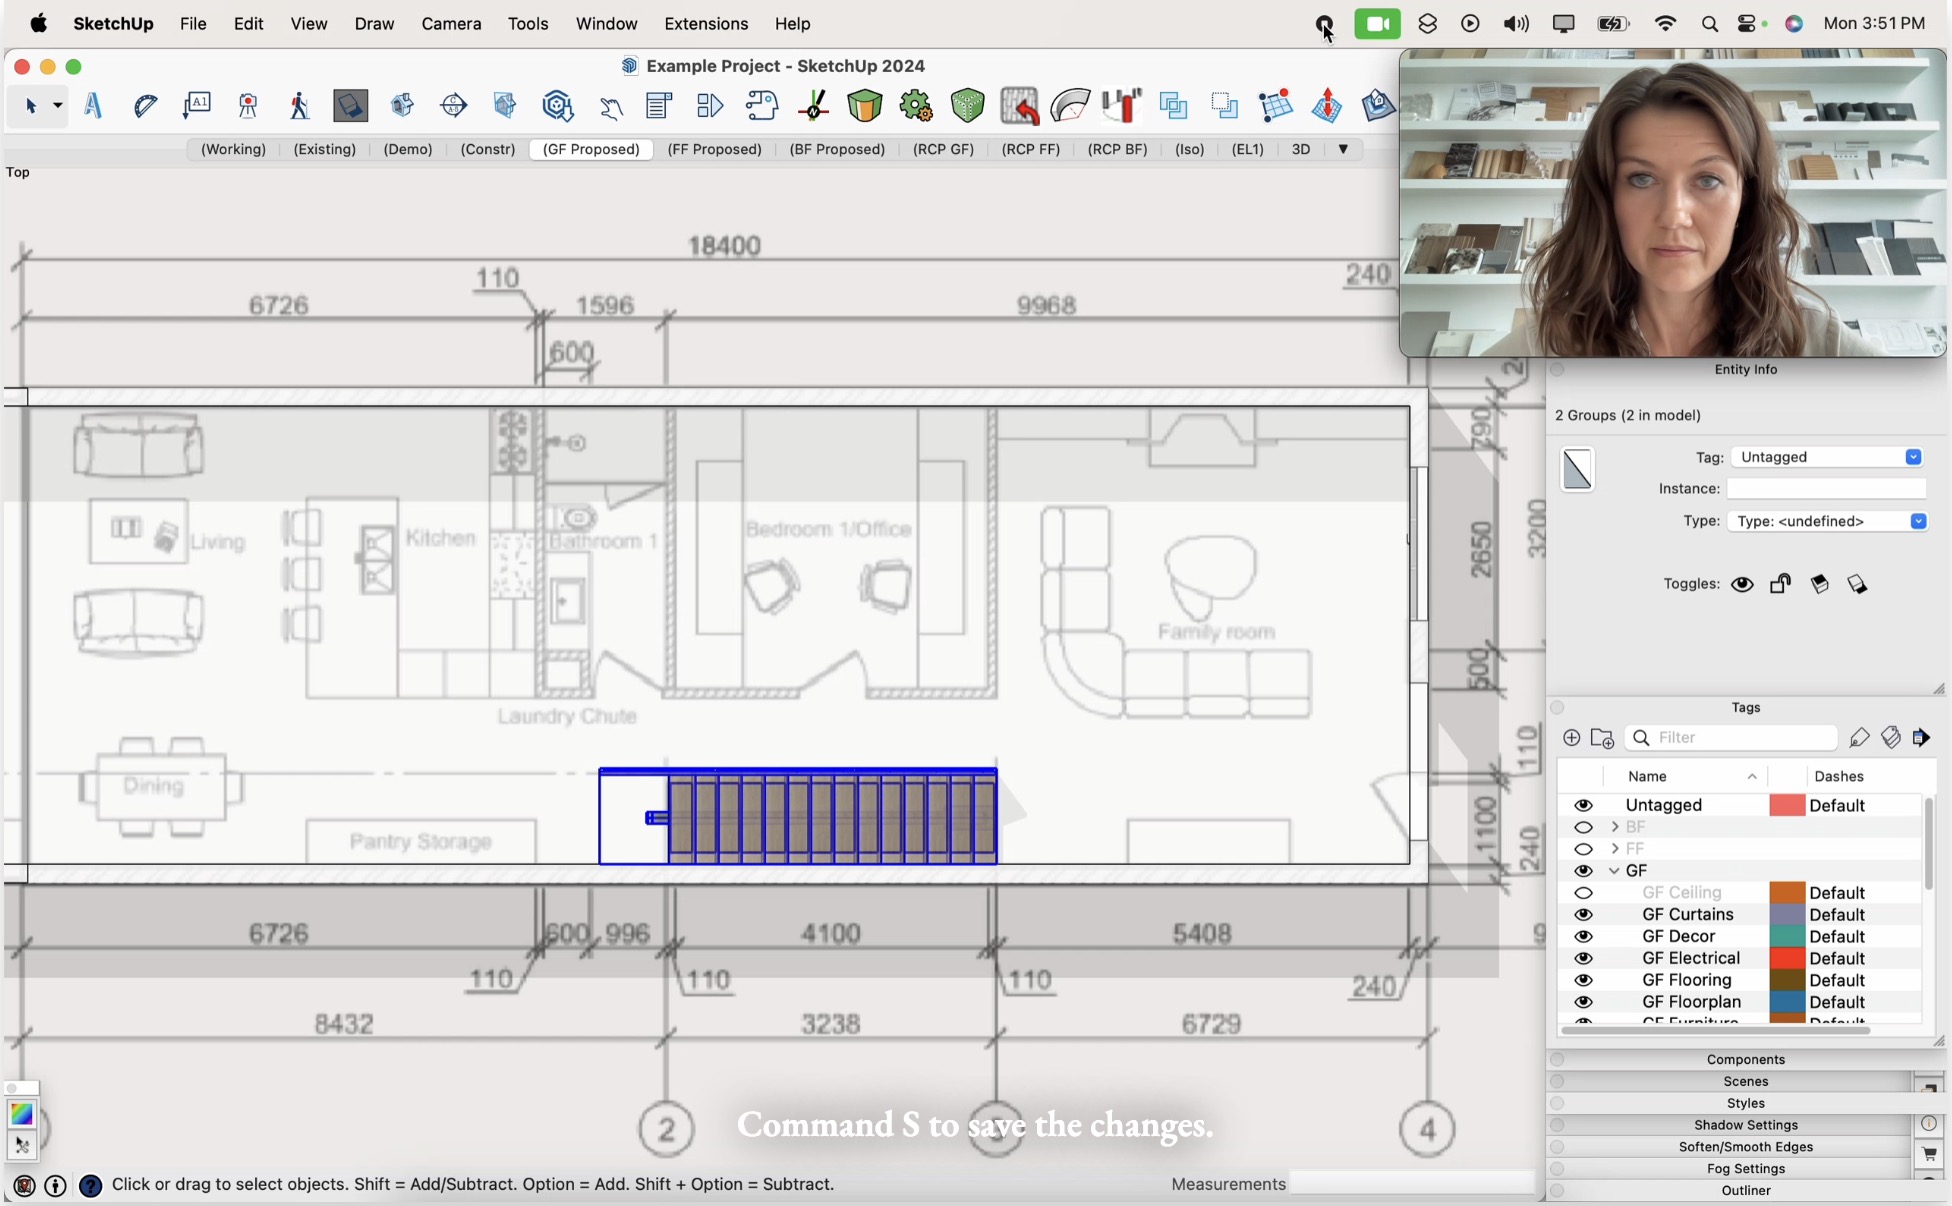Click the Add Tag plus icon
Image resolution: width=1952 pixels, height=1206 pixels.
pyautogui.click(x=1572, y=738)
